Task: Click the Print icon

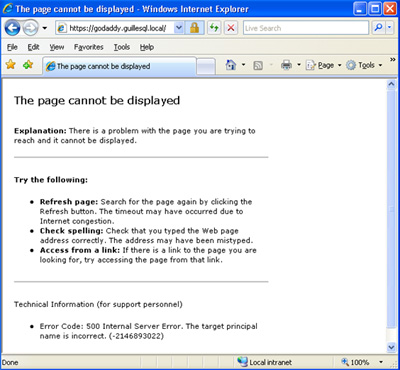Action: [286, 65]
